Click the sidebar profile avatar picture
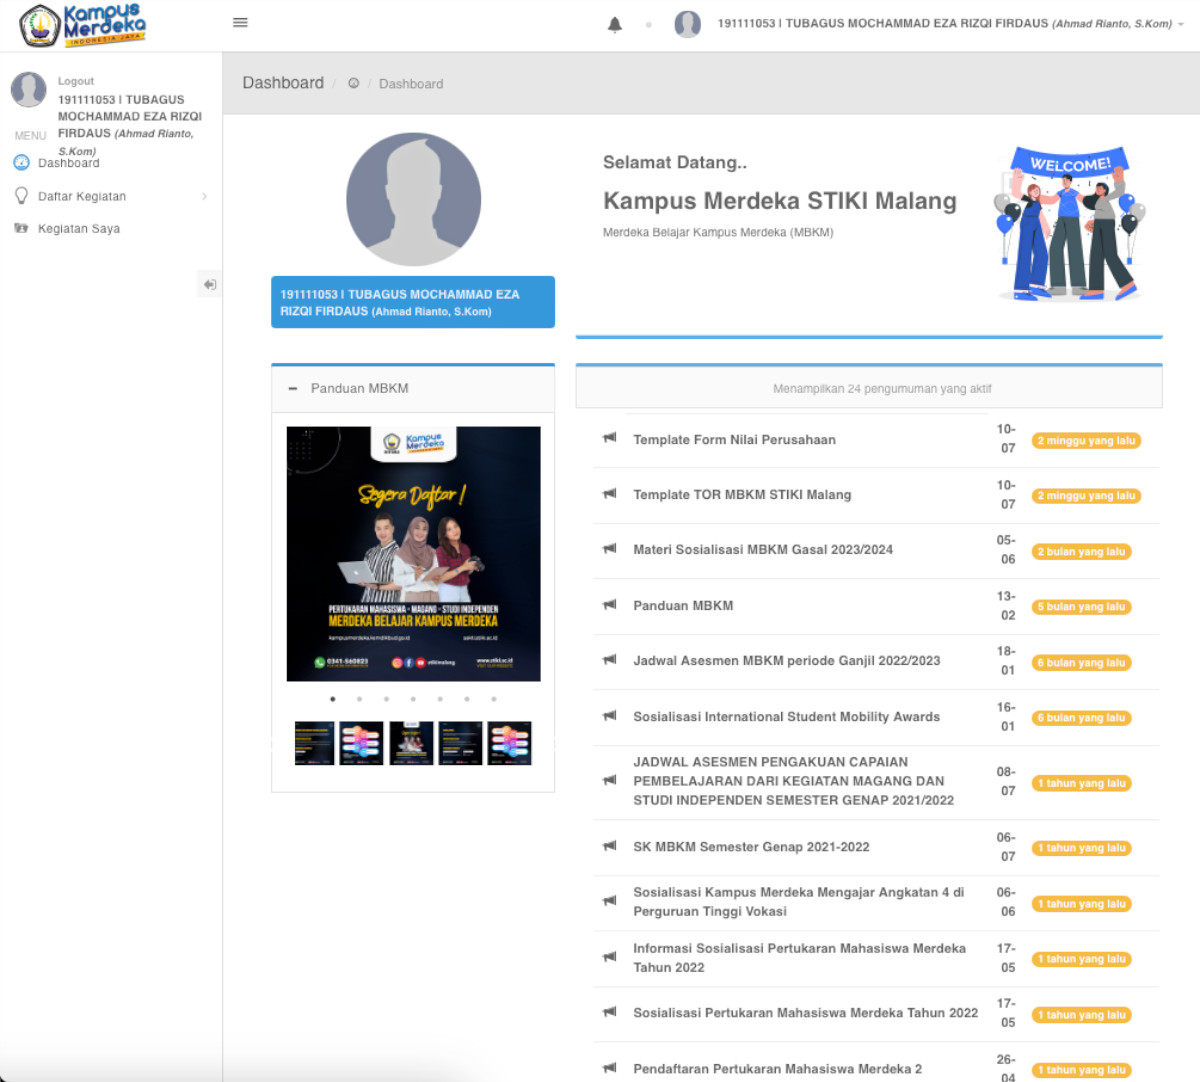 click(28, 90)
